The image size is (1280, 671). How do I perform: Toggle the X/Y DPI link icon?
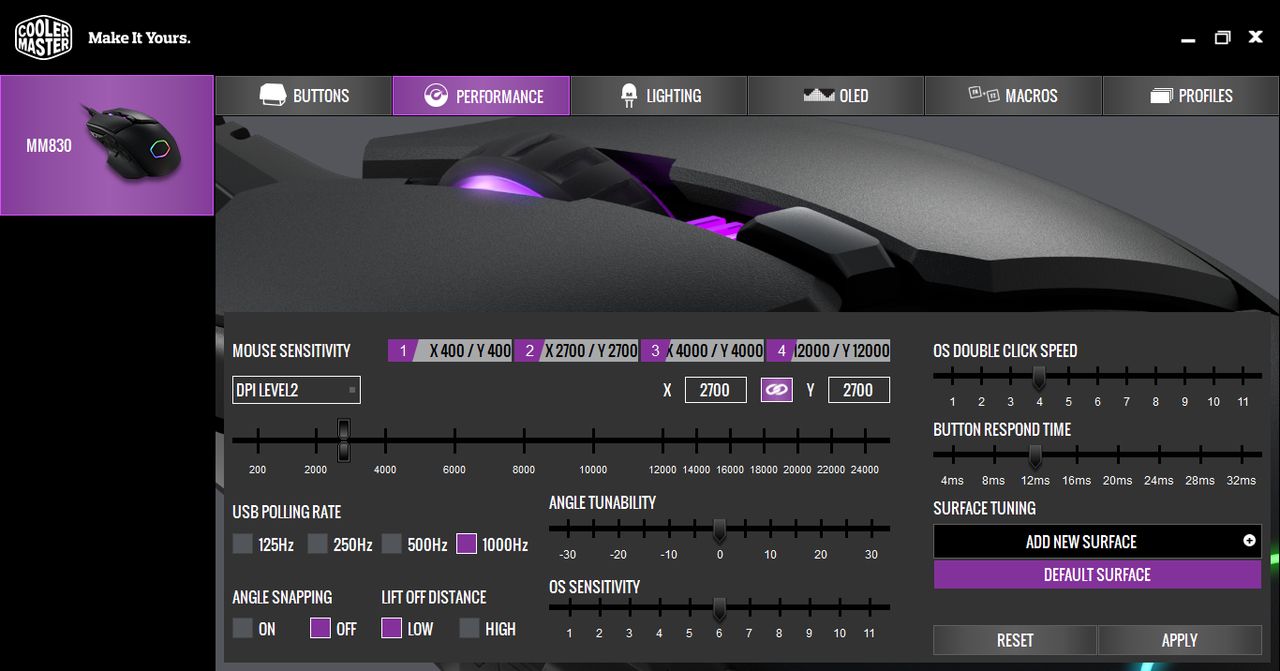pos(777,390)
